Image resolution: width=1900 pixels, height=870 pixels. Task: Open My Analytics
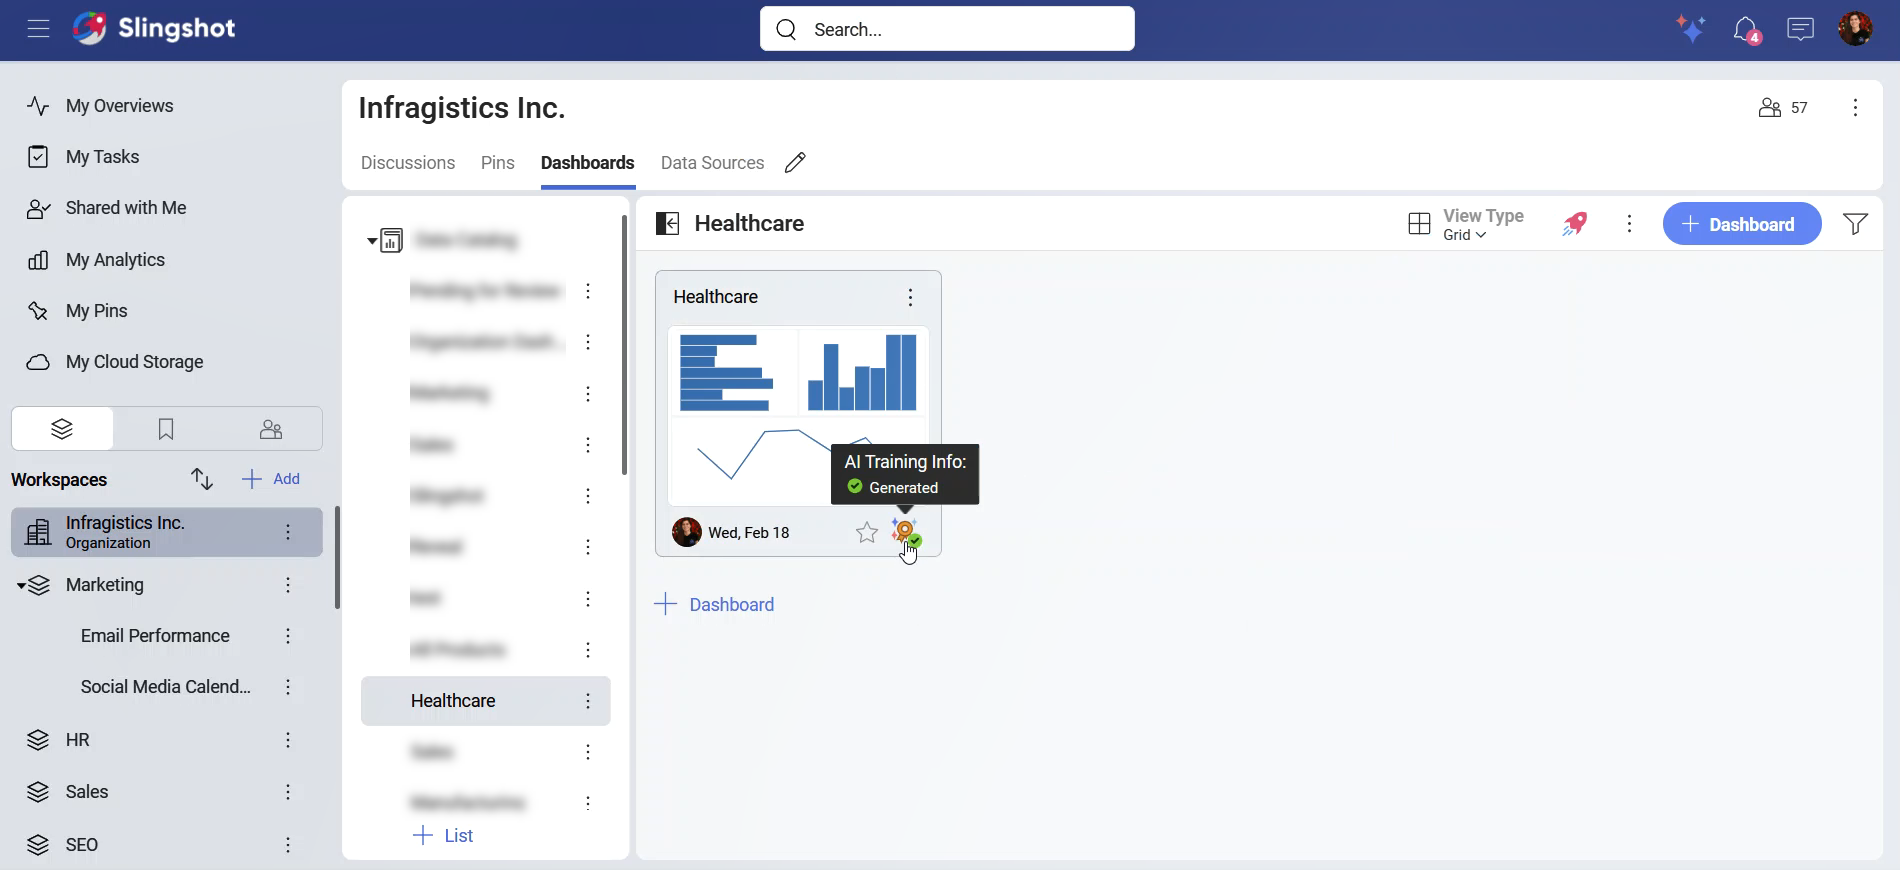tap(115, 260)
